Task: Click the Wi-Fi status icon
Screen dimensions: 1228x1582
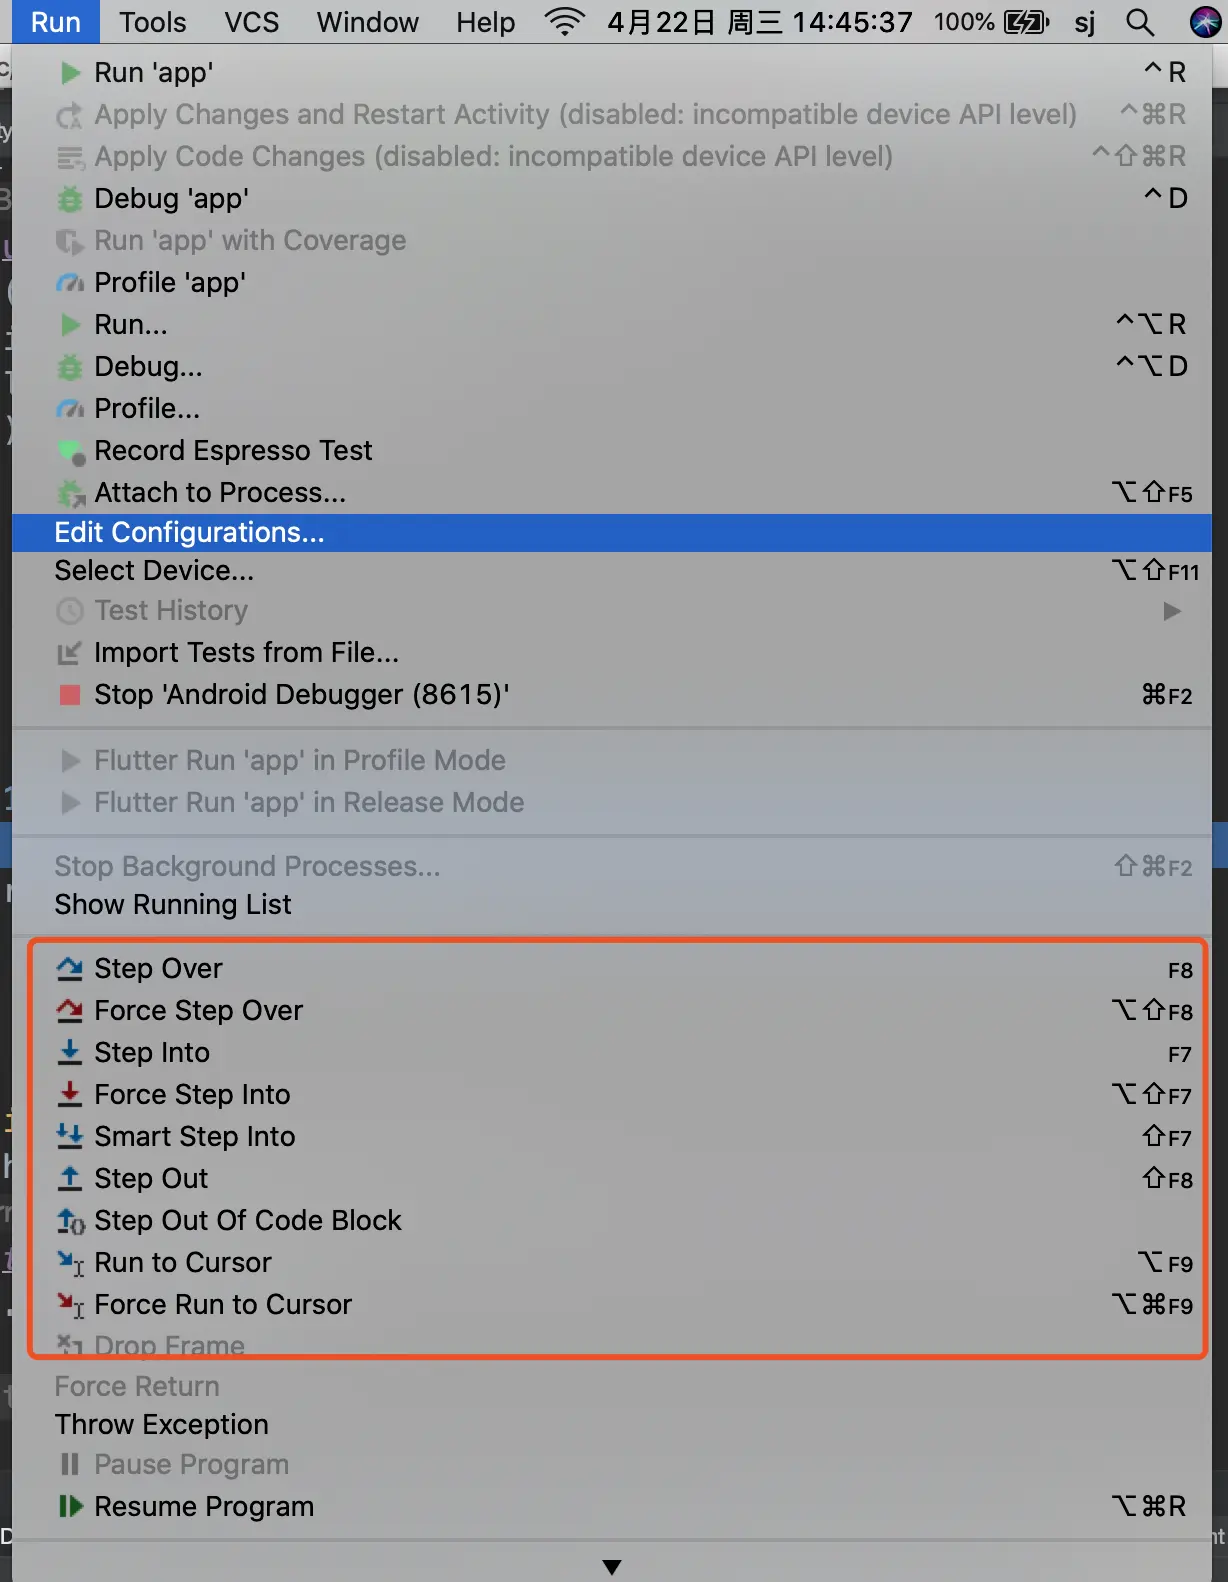Action: [x=565, y=22]
